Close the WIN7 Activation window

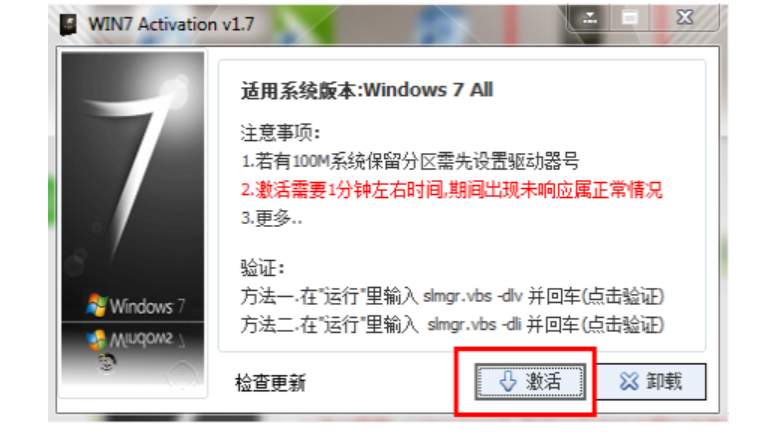point(685,18)
